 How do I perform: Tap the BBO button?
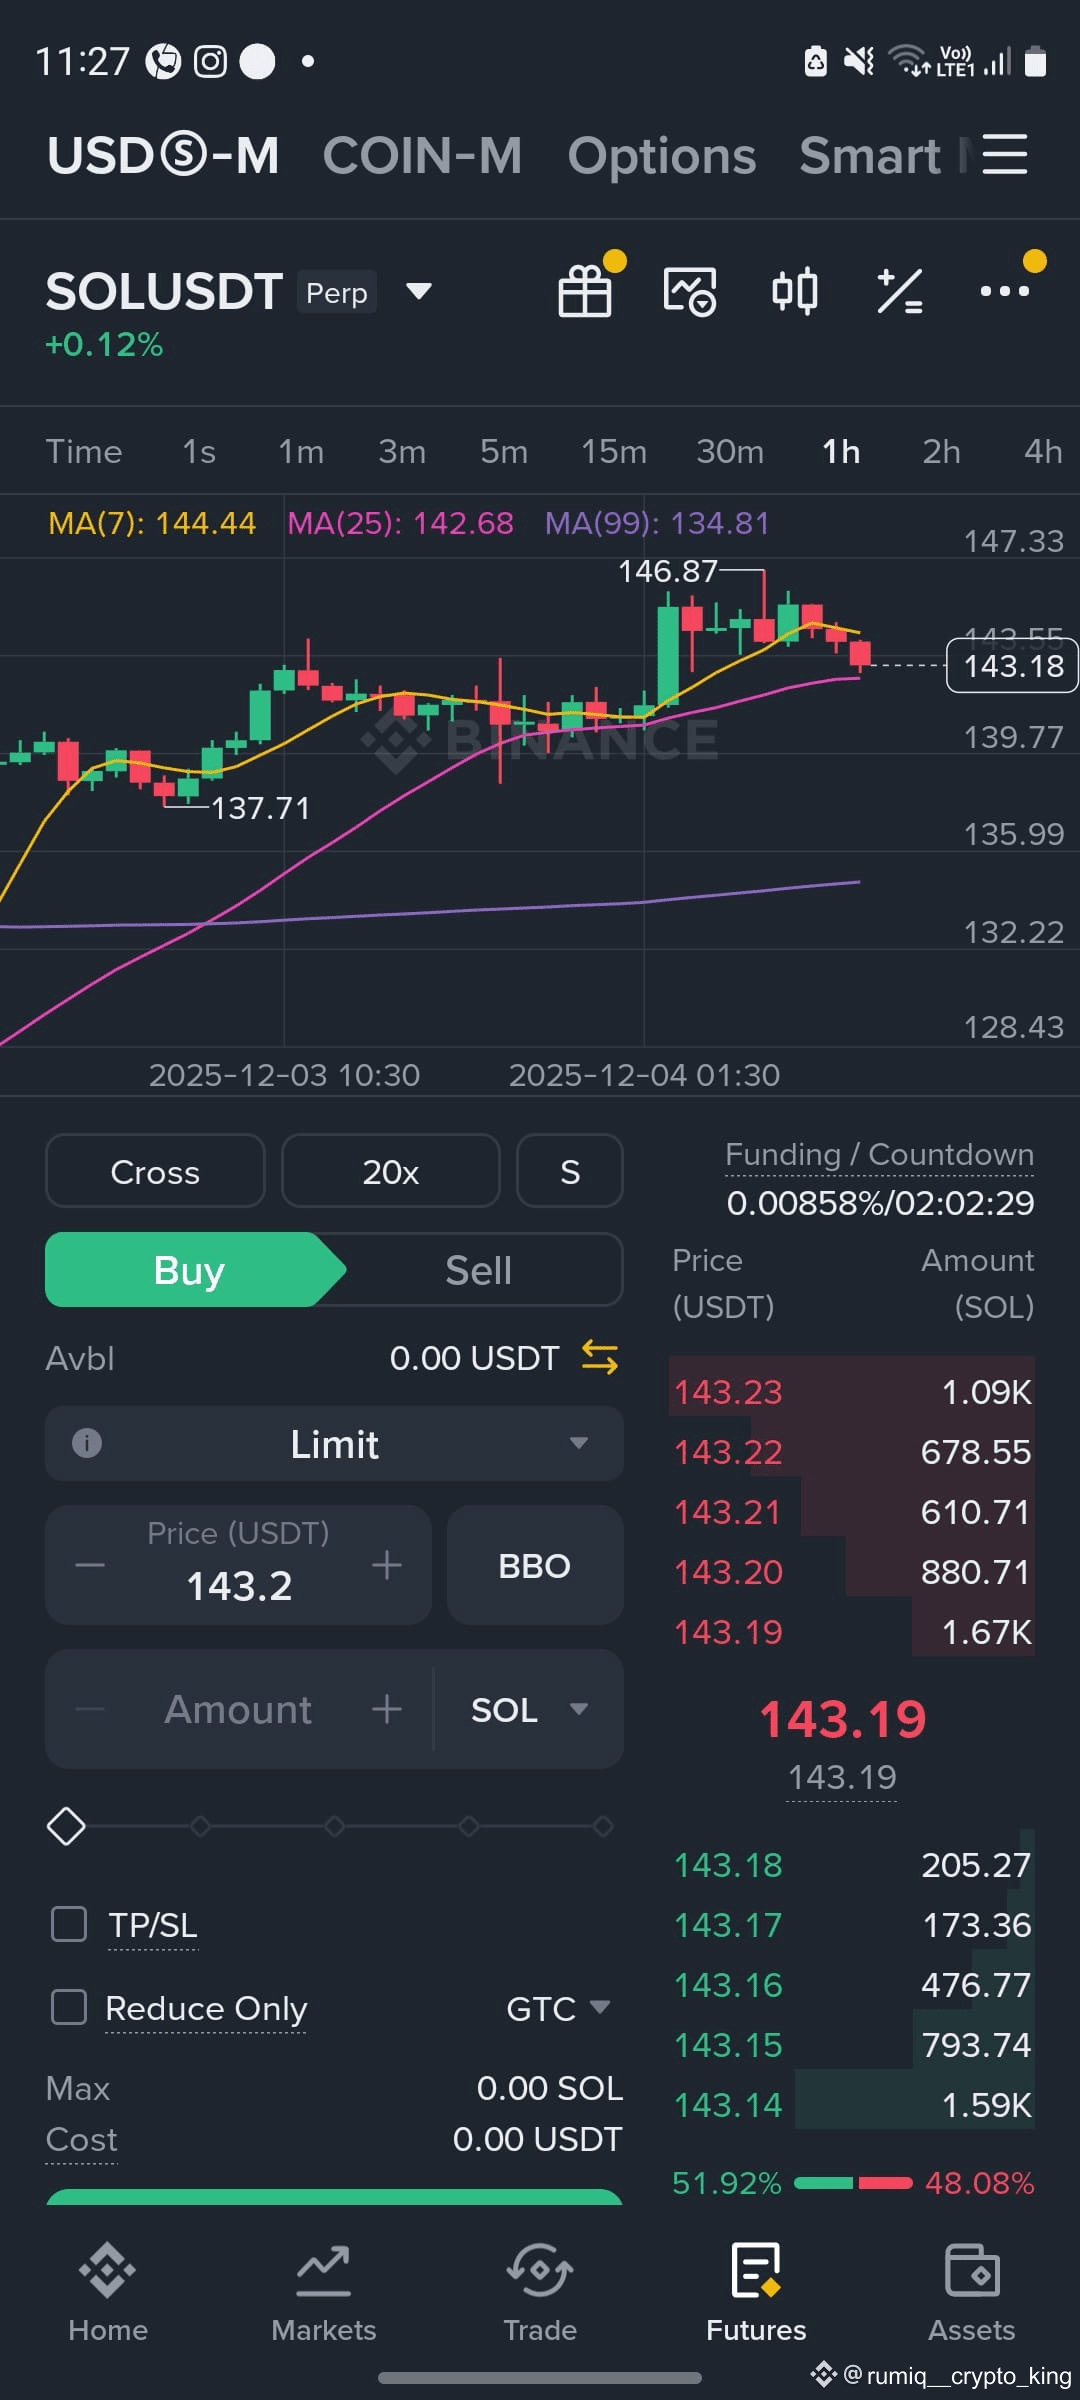tap(535, 1565)
